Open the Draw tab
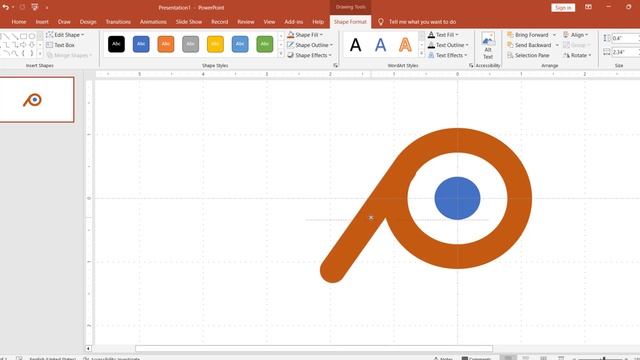 point(64,22)
